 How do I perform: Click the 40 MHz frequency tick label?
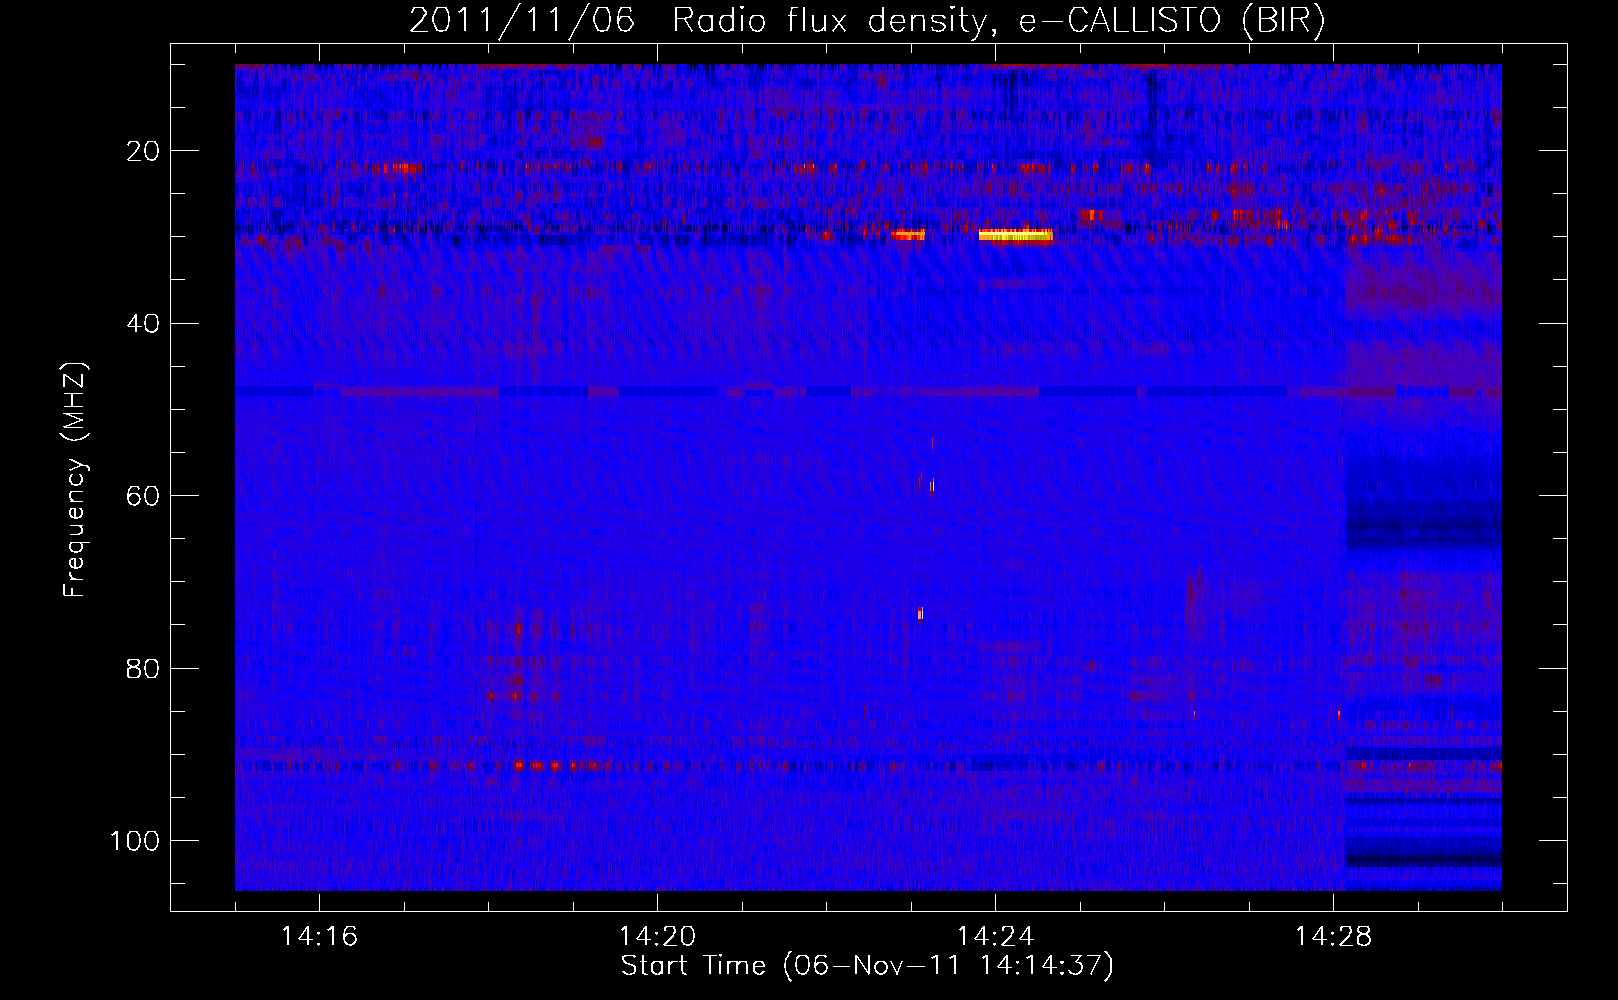[x=143, y=324]
